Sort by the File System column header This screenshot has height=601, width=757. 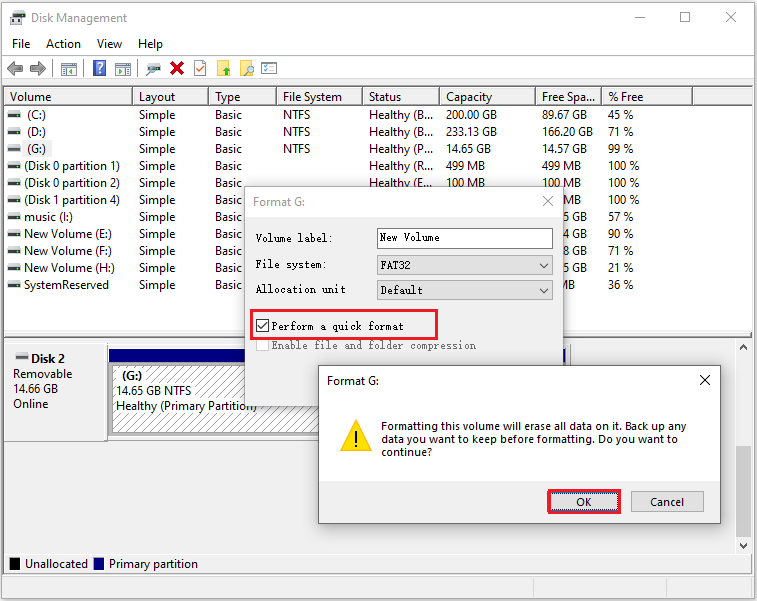[x=319, y=97]
